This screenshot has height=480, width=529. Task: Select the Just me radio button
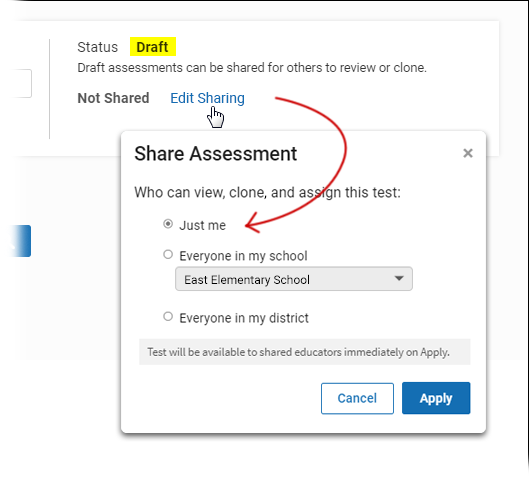tap(168, 224)
